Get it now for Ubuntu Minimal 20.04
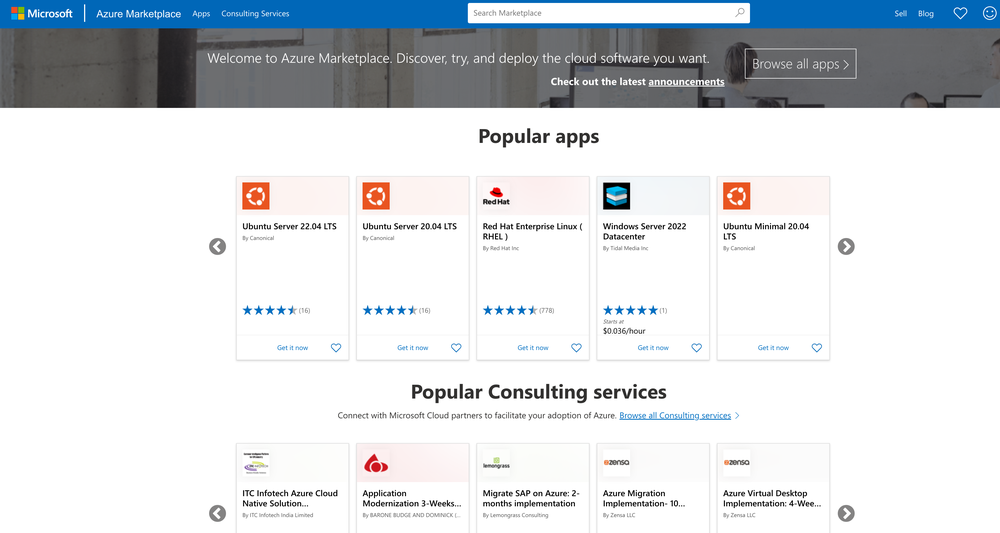 773,348
